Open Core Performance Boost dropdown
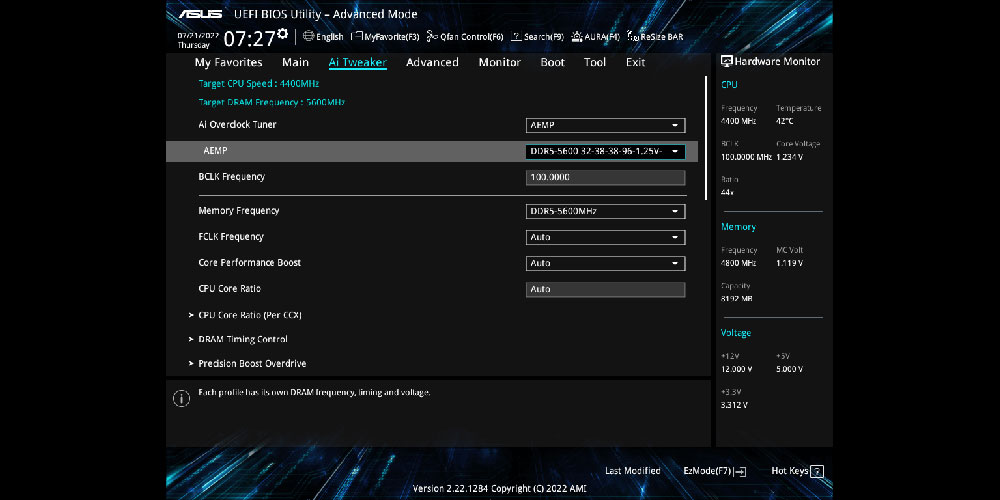This screenshot has width=1000, height=500. pos(605,263)
